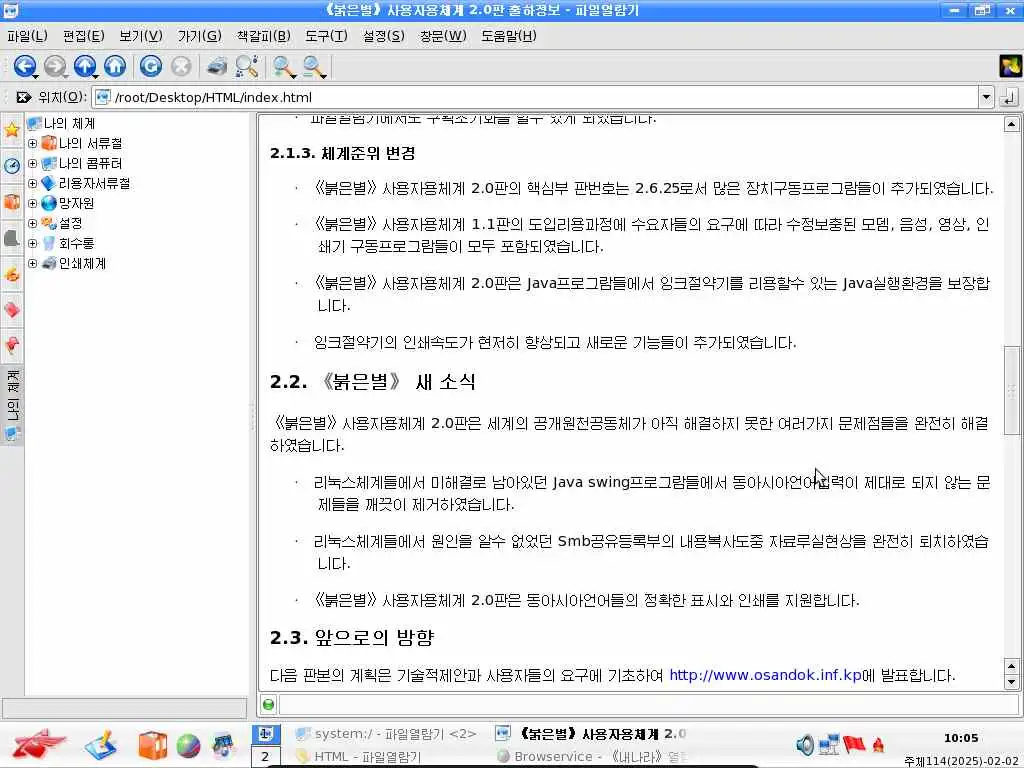This screenshot has height=768, width=1024.
Task: Expand the 리용자서류철 tree node
Action: tap(33, 184)
